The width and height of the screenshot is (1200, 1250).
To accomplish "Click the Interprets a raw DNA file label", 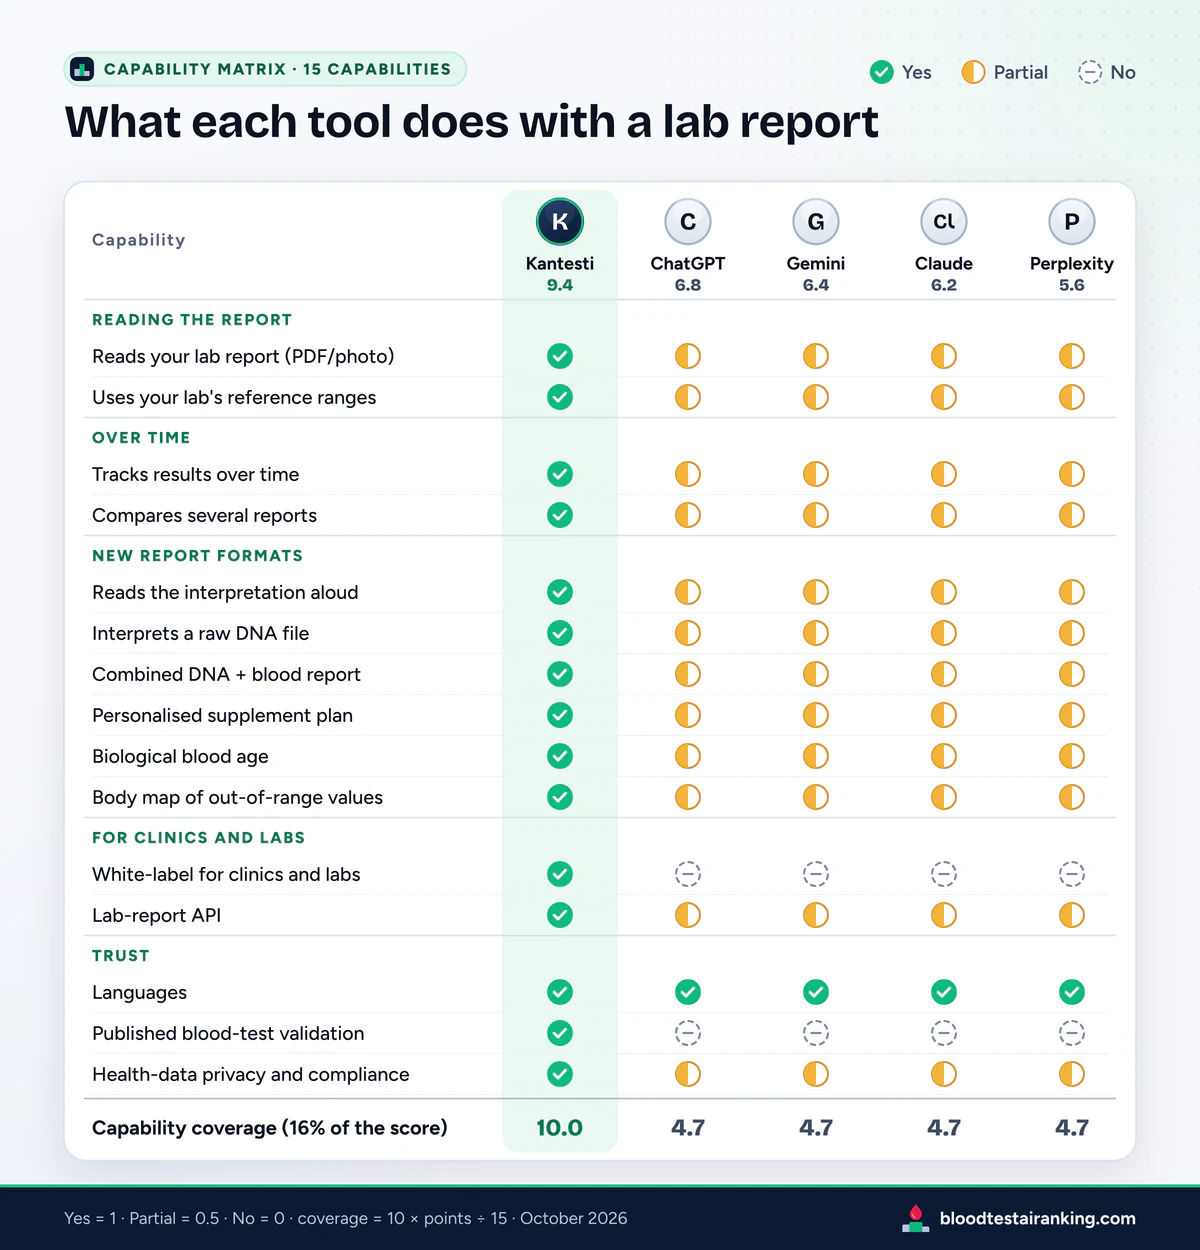I will 201,633.
